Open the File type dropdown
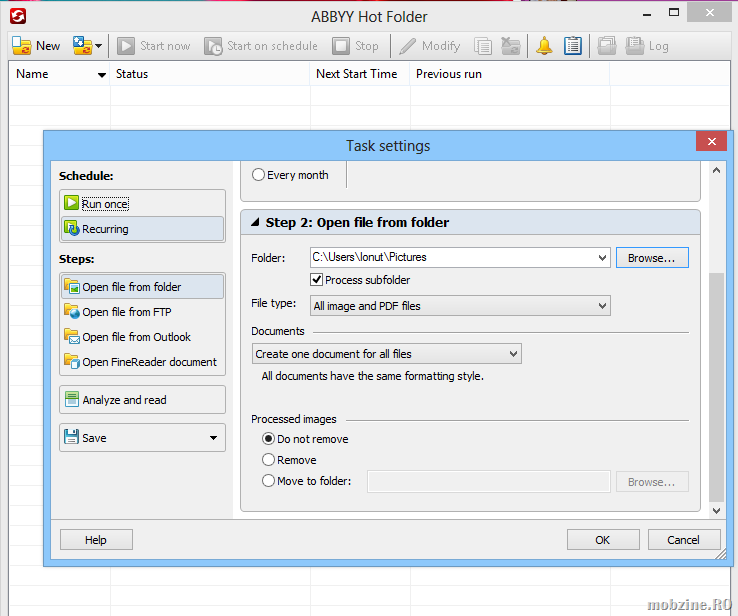Image resolution: width=738 pixels, height=616 pixels. (460, 305)
